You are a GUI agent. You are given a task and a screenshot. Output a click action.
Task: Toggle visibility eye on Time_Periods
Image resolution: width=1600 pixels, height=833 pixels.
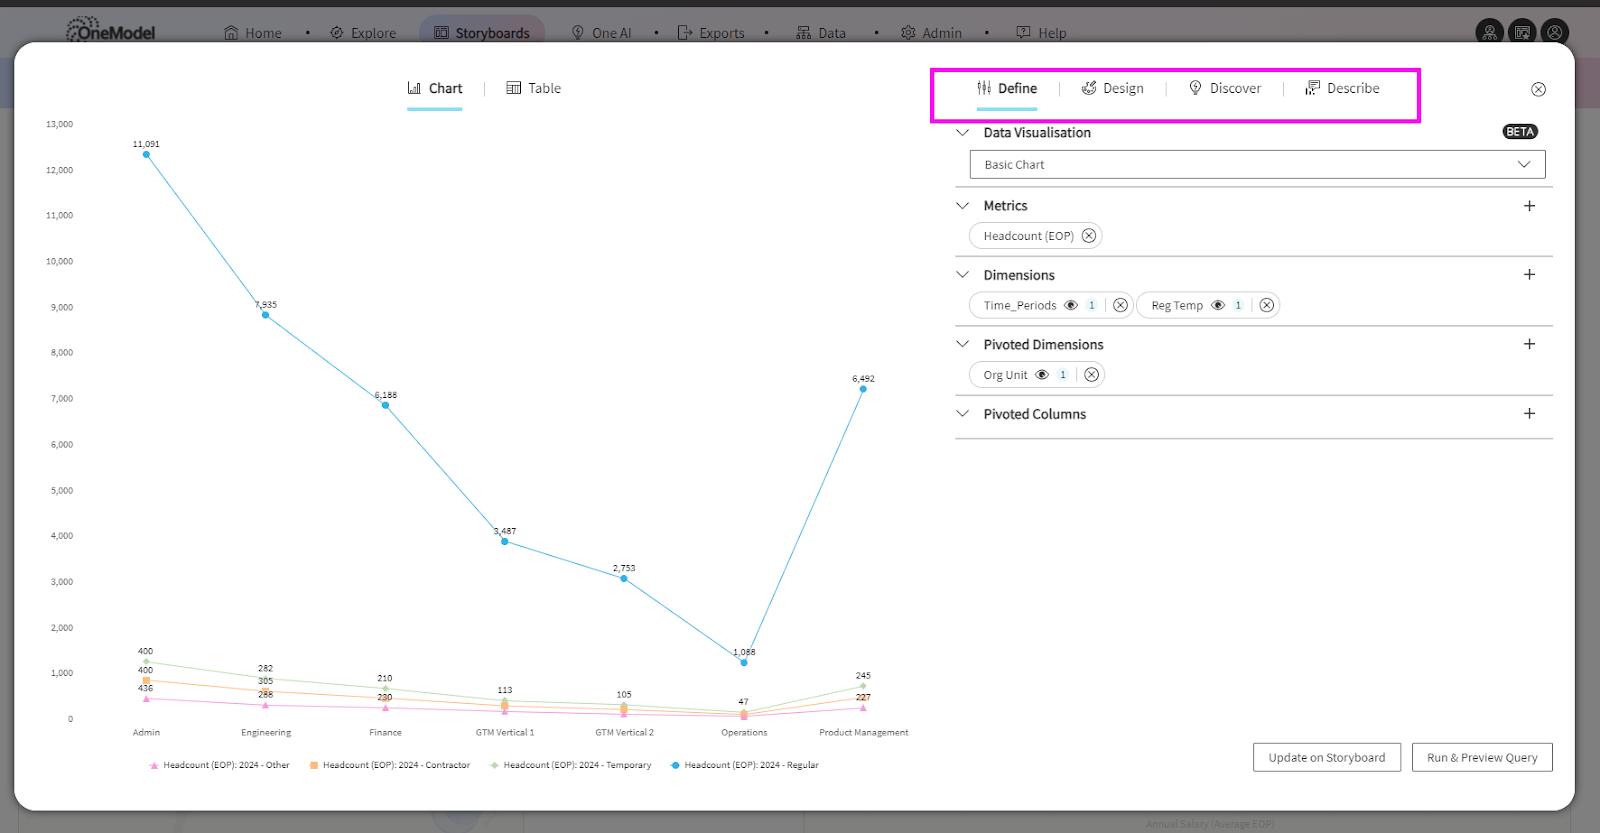[1071, 306]
